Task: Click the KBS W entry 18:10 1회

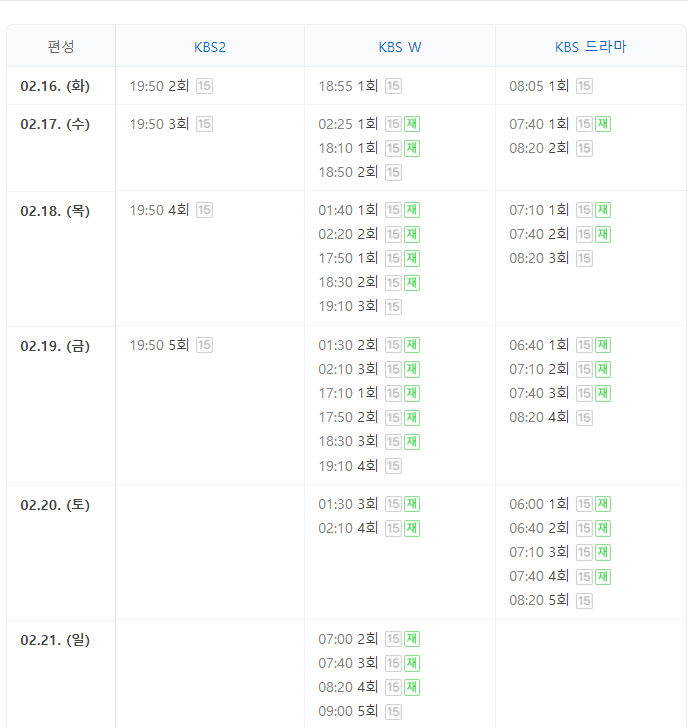Action: tap(348, 148)
